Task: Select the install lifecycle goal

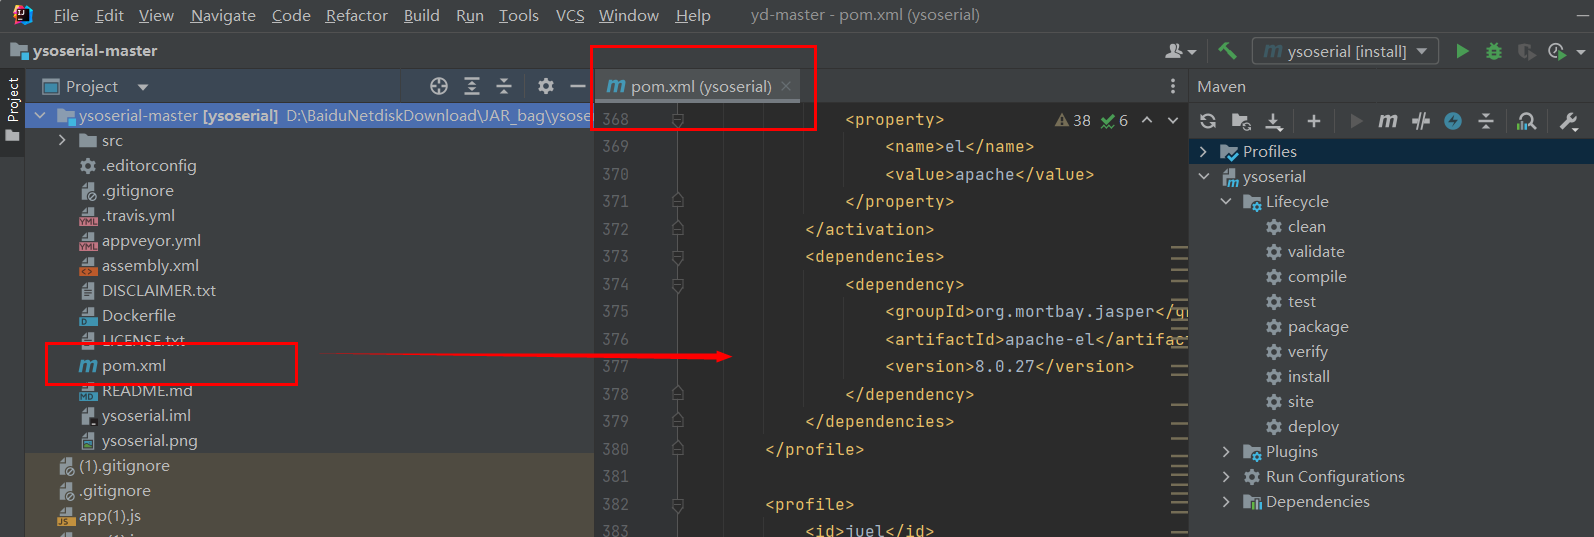Action: (x=1308, y=377)
